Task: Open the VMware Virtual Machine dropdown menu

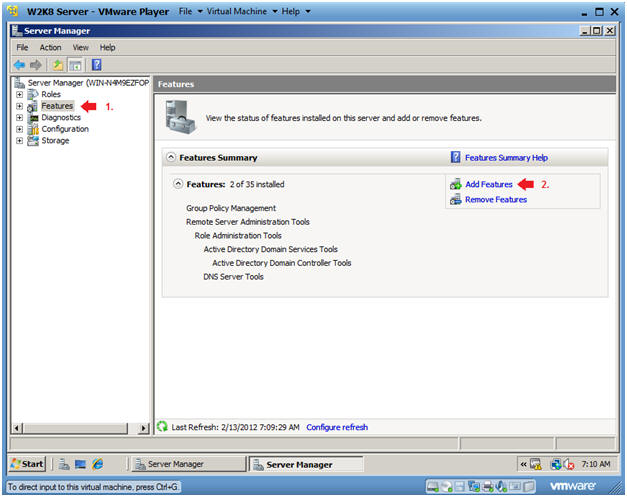Action: pyautogui.click(x=242, y=12)
